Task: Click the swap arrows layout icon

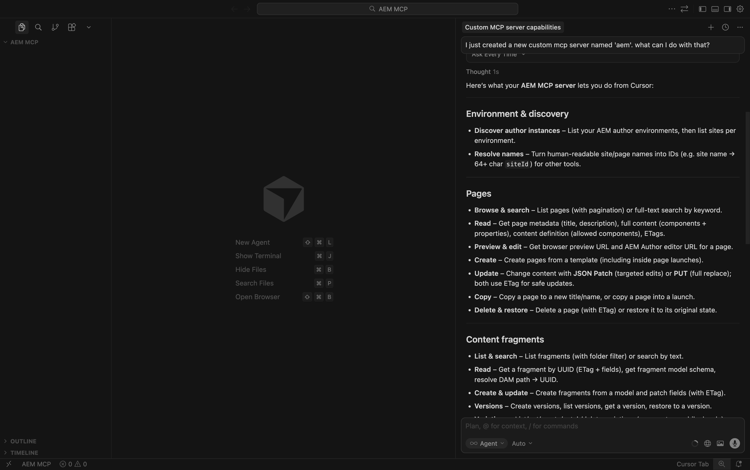Action: tap(684, 9)
